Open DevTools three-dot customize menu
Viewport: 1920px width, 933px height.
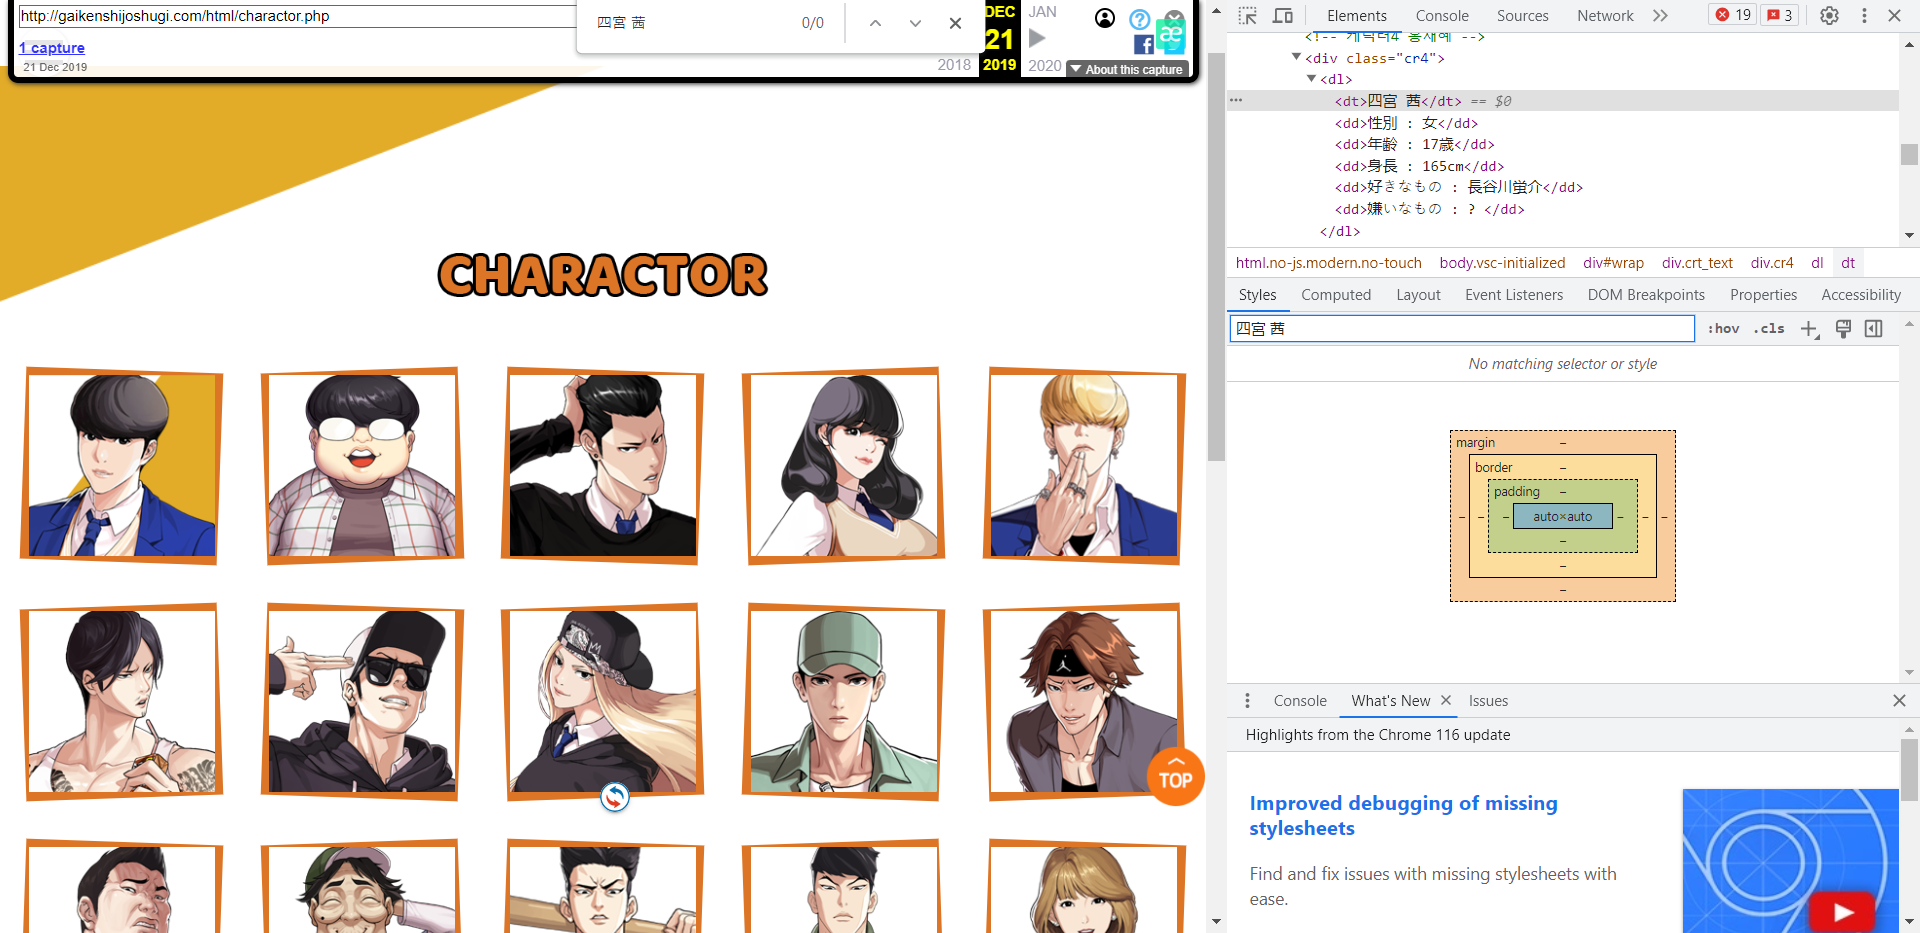click(1864, 15)
